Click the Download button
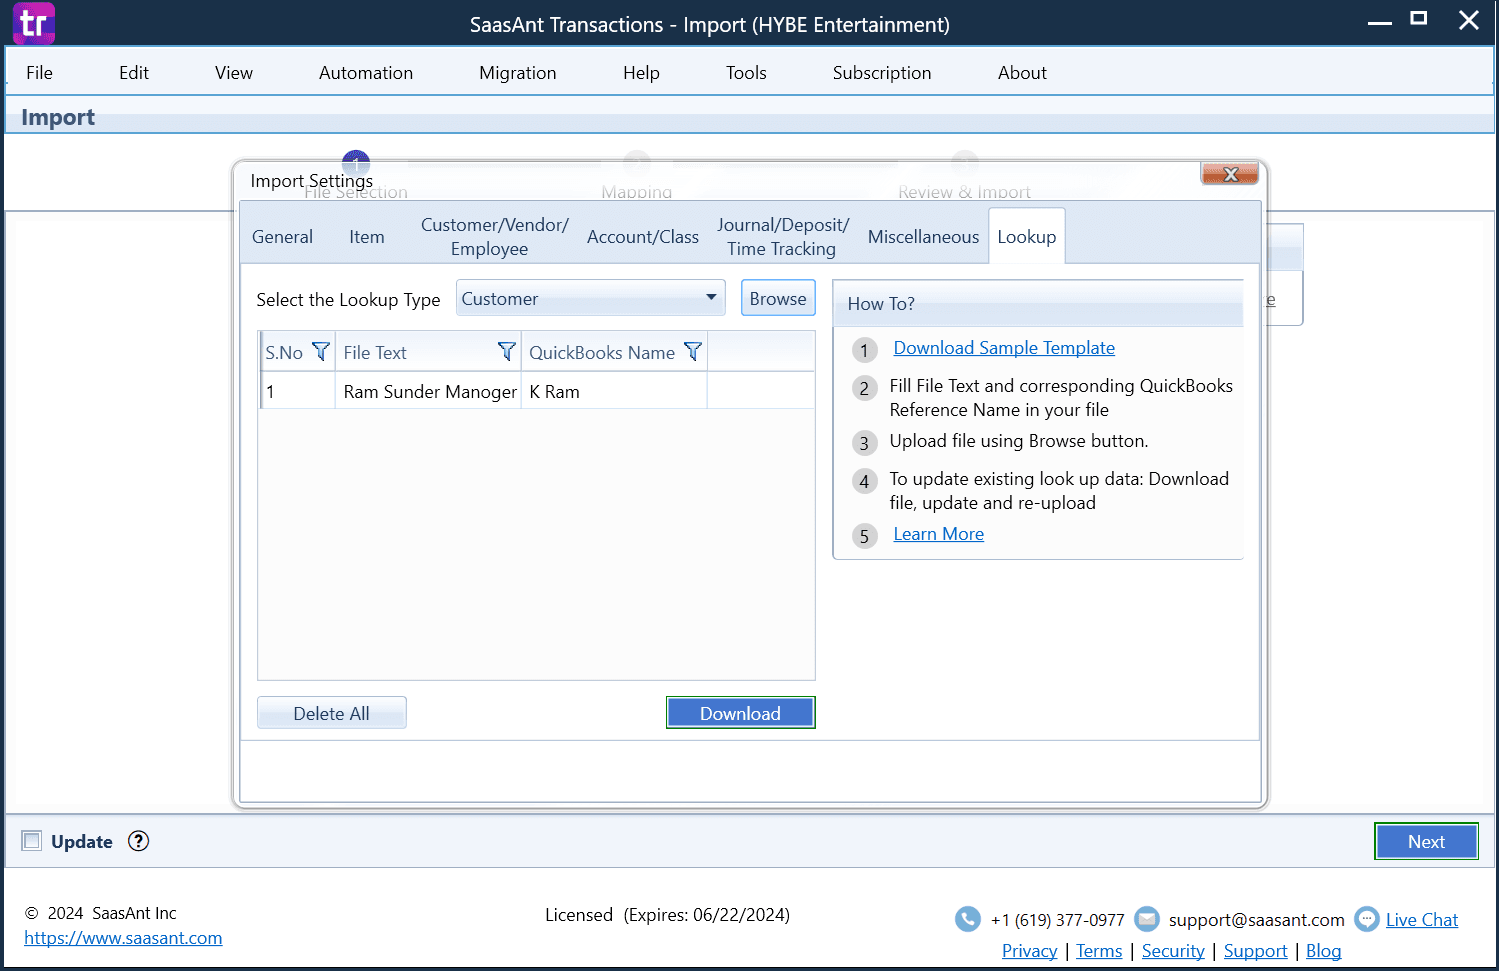This screenshot has width=1499, height=971. (741, 713)
